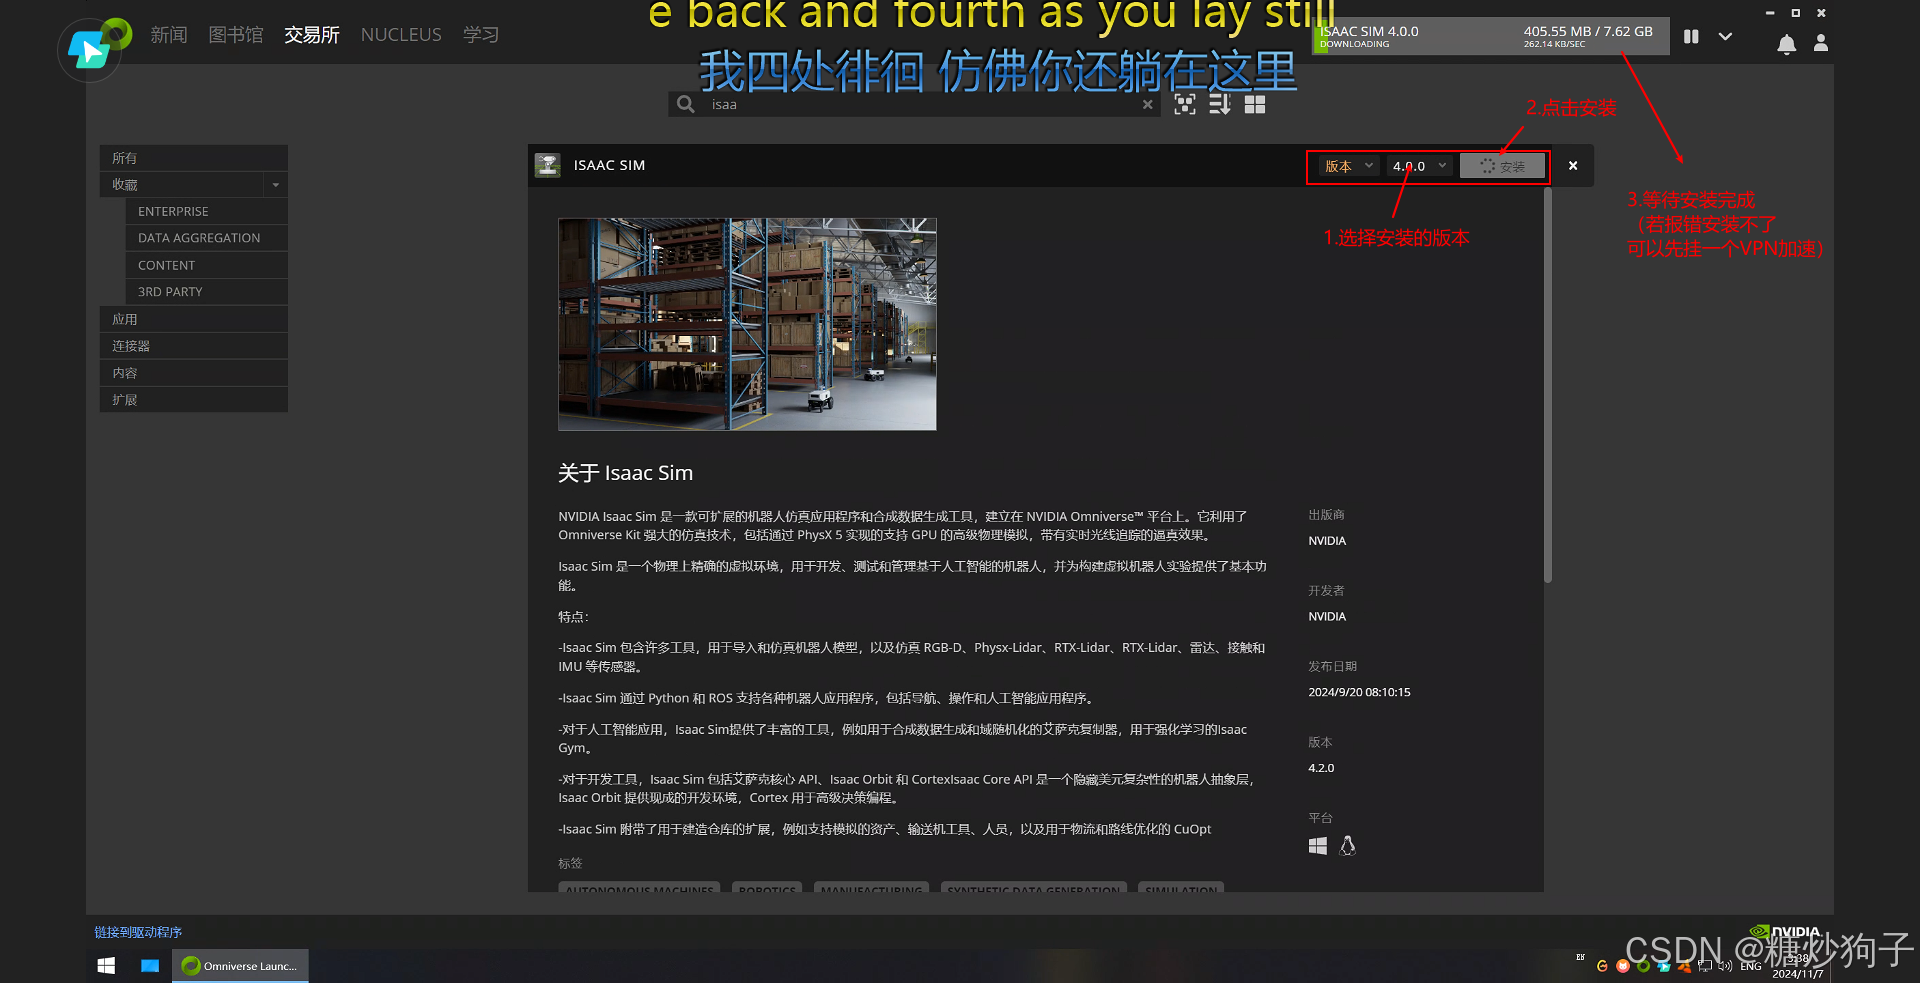1920x983 pixels.
Task: Open the notifications bell
Action: point(1787,44)
